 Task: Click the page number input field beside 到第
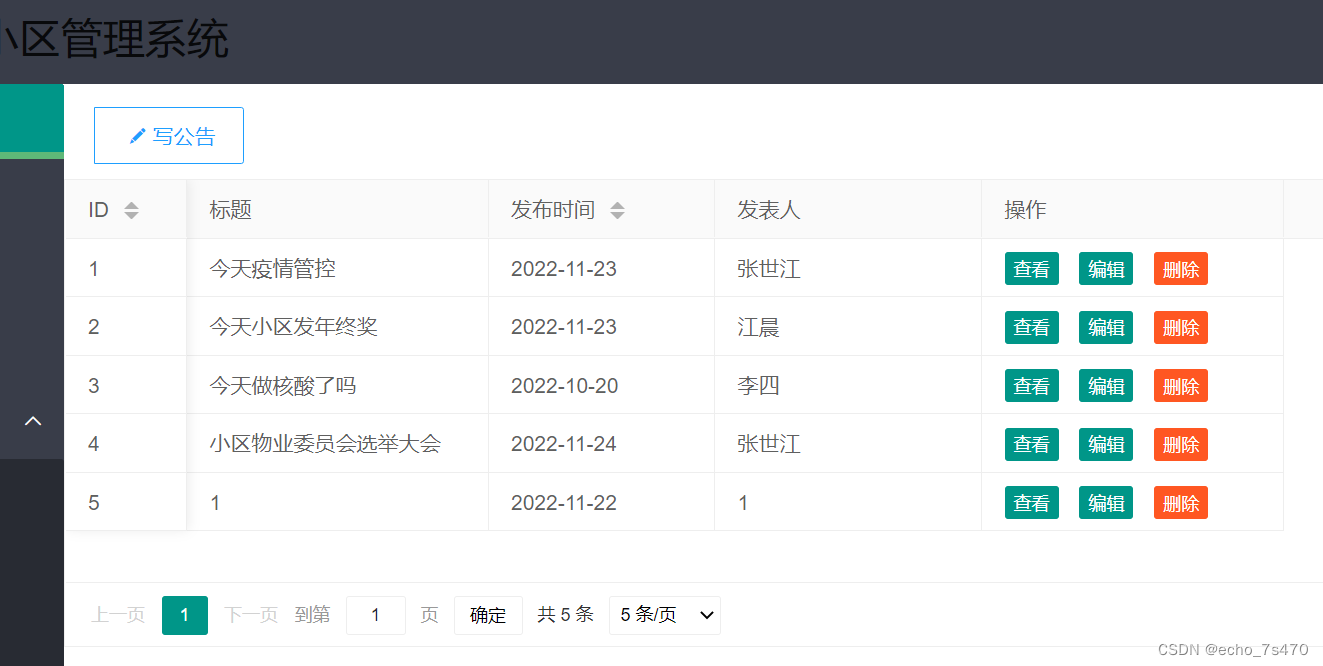tap(375, 615)
